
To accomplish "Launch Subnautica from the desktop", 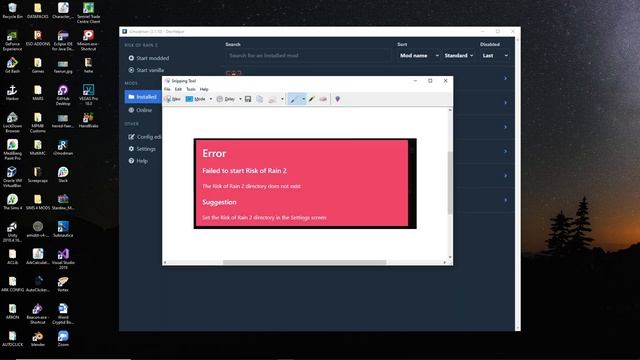I will pos(63,229).
